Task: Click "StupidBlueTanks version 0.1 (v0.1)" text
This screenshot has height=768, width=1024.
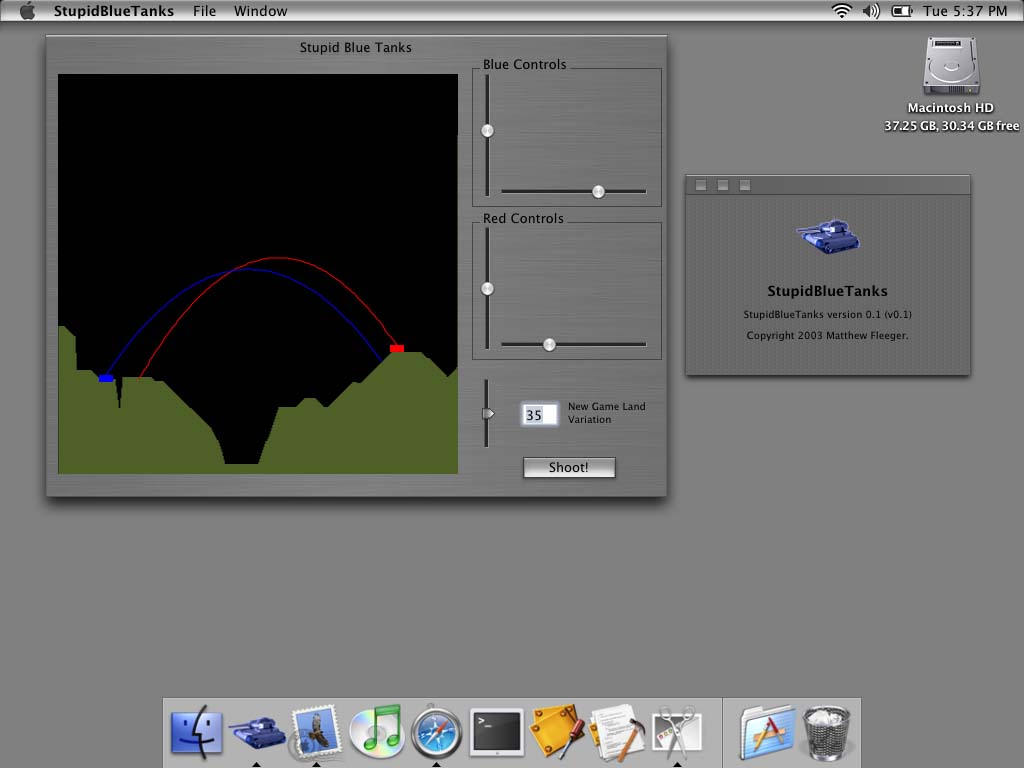Action: pyautogui.click(x=827, y=314)
